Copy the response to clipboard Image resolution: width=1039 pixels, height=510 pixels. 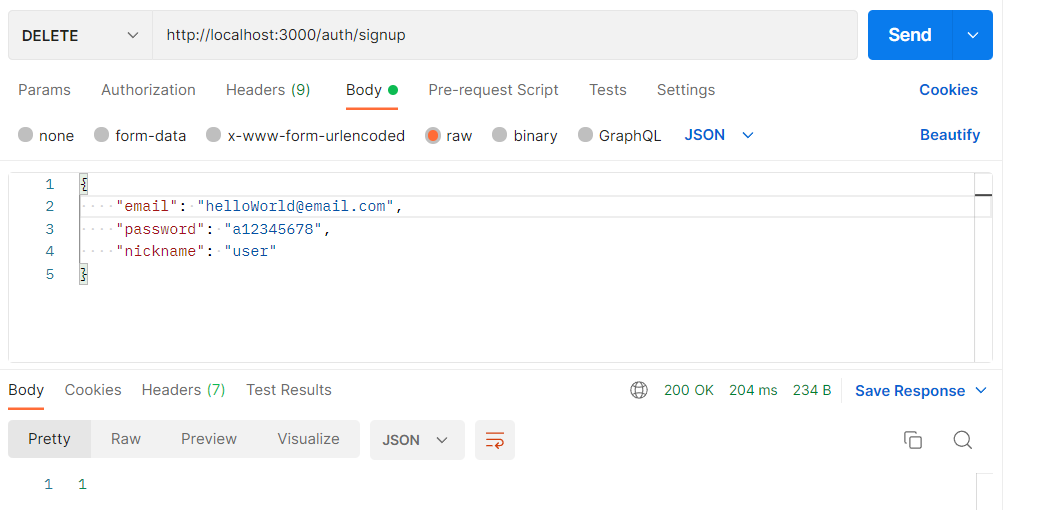point(912,440)
